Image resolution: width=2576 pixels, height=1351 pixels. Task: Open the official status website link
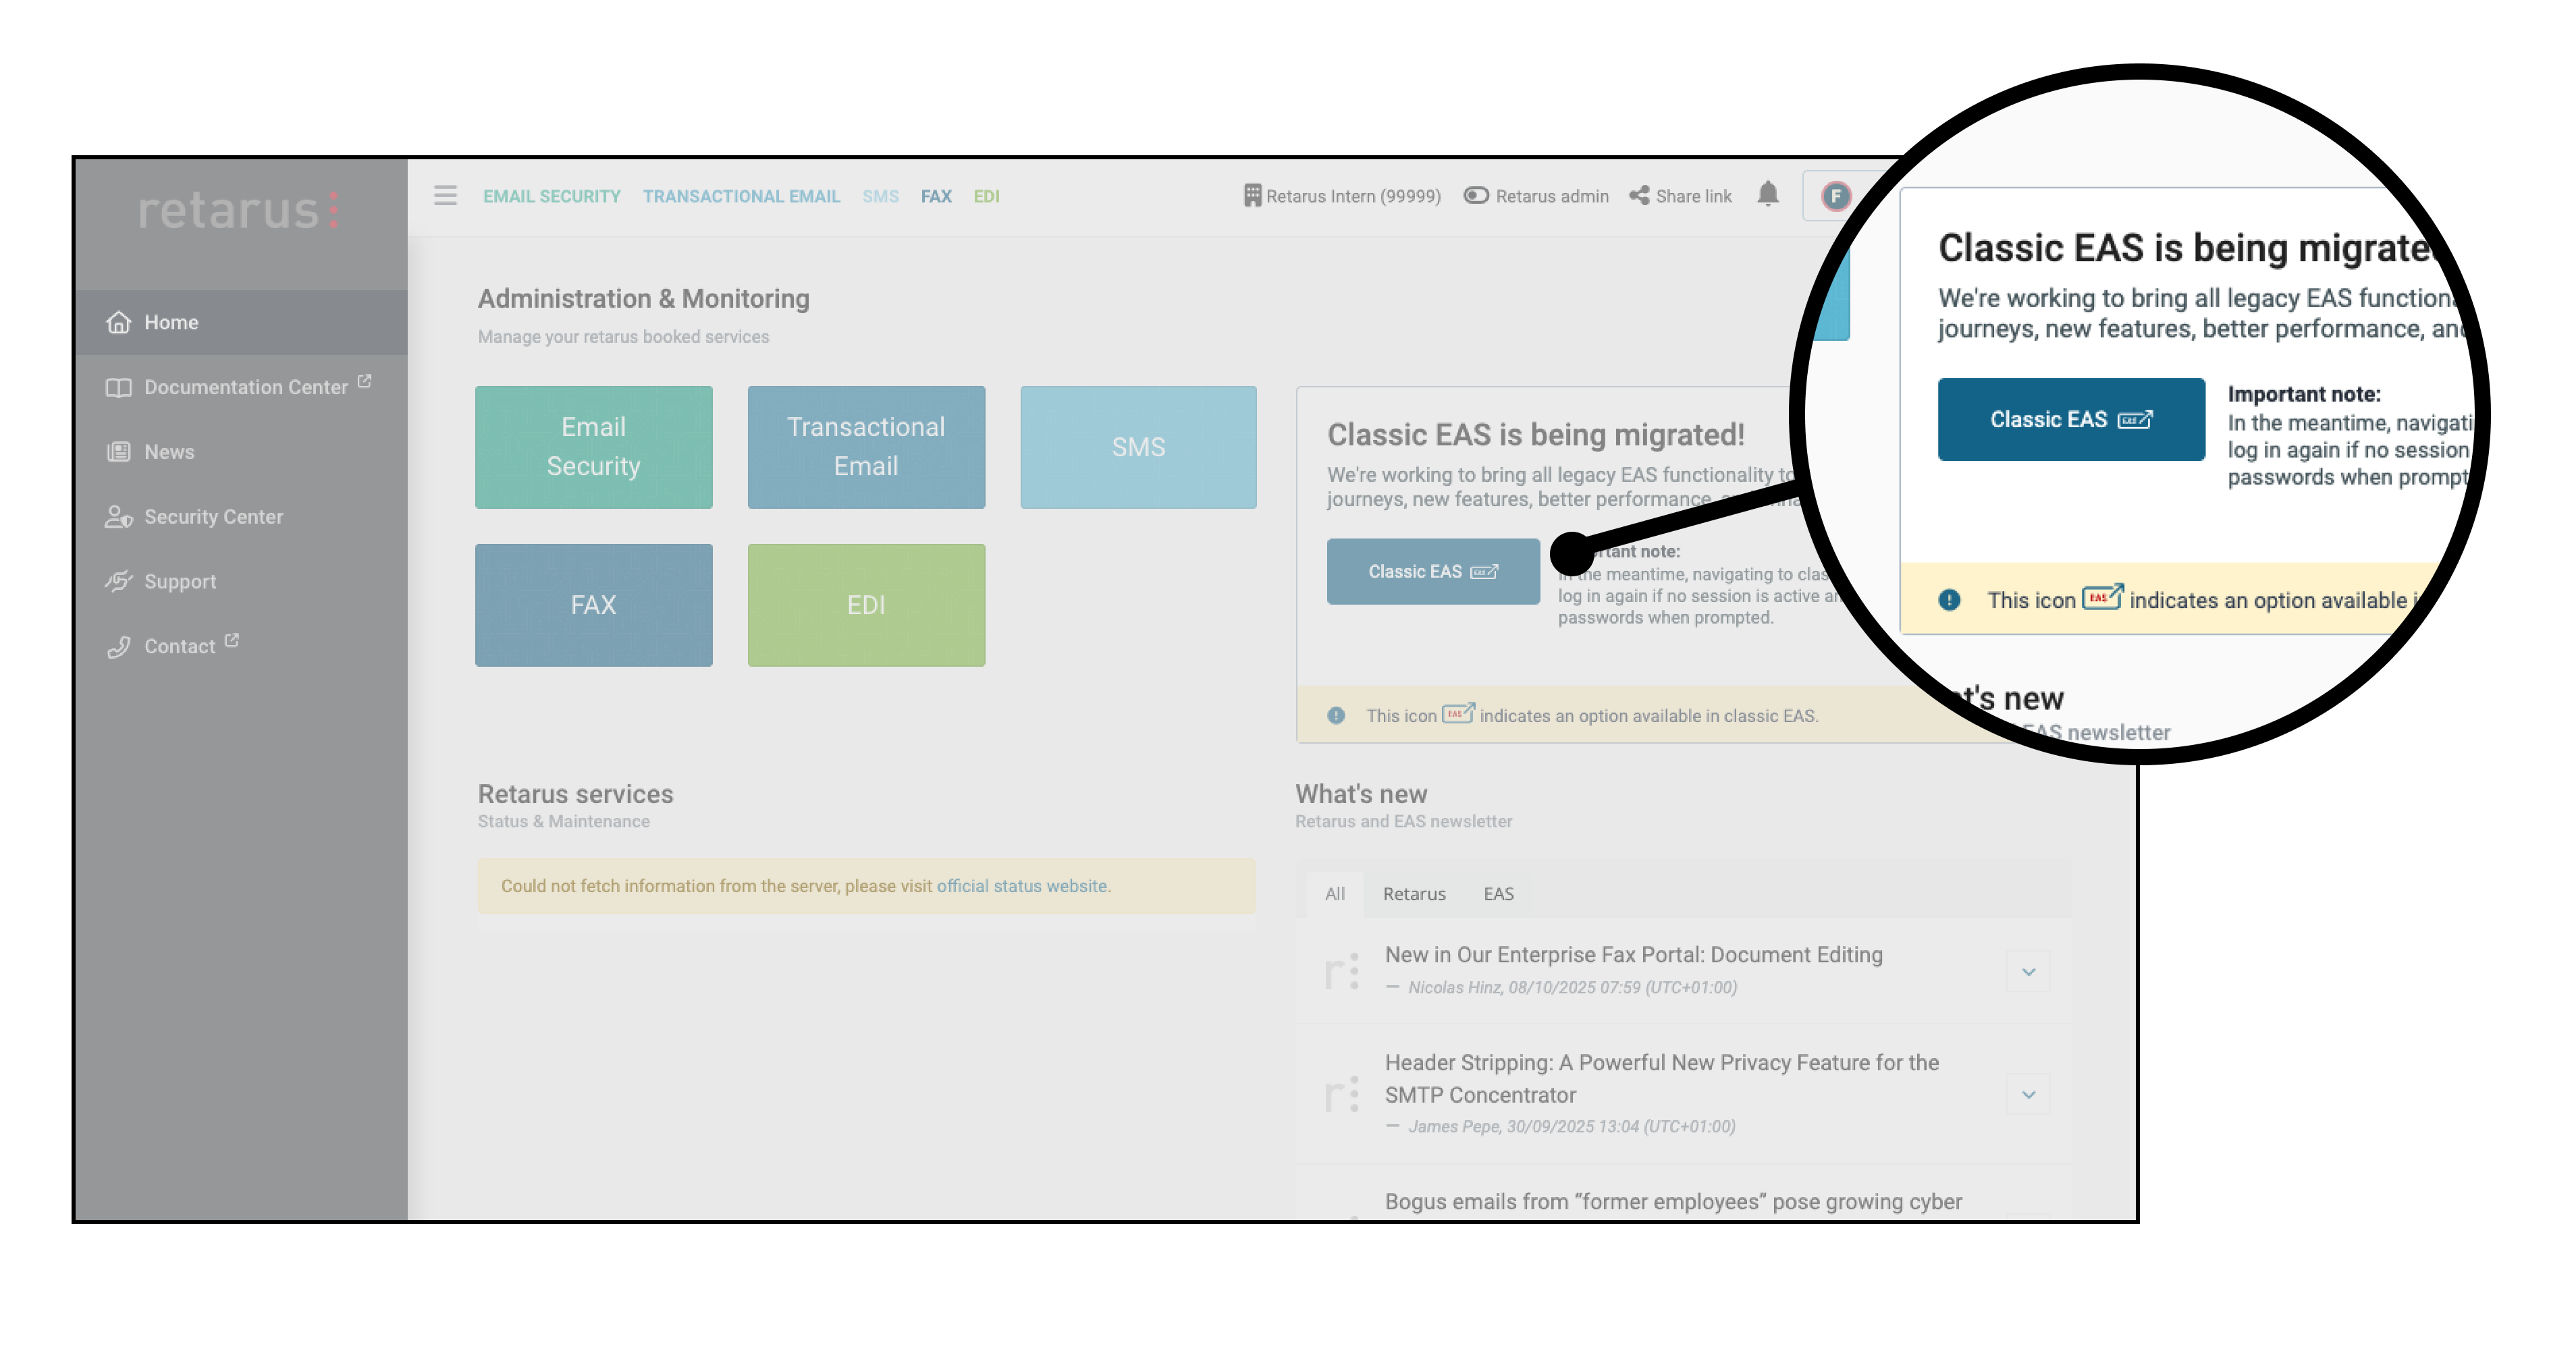click(1021, 885)
